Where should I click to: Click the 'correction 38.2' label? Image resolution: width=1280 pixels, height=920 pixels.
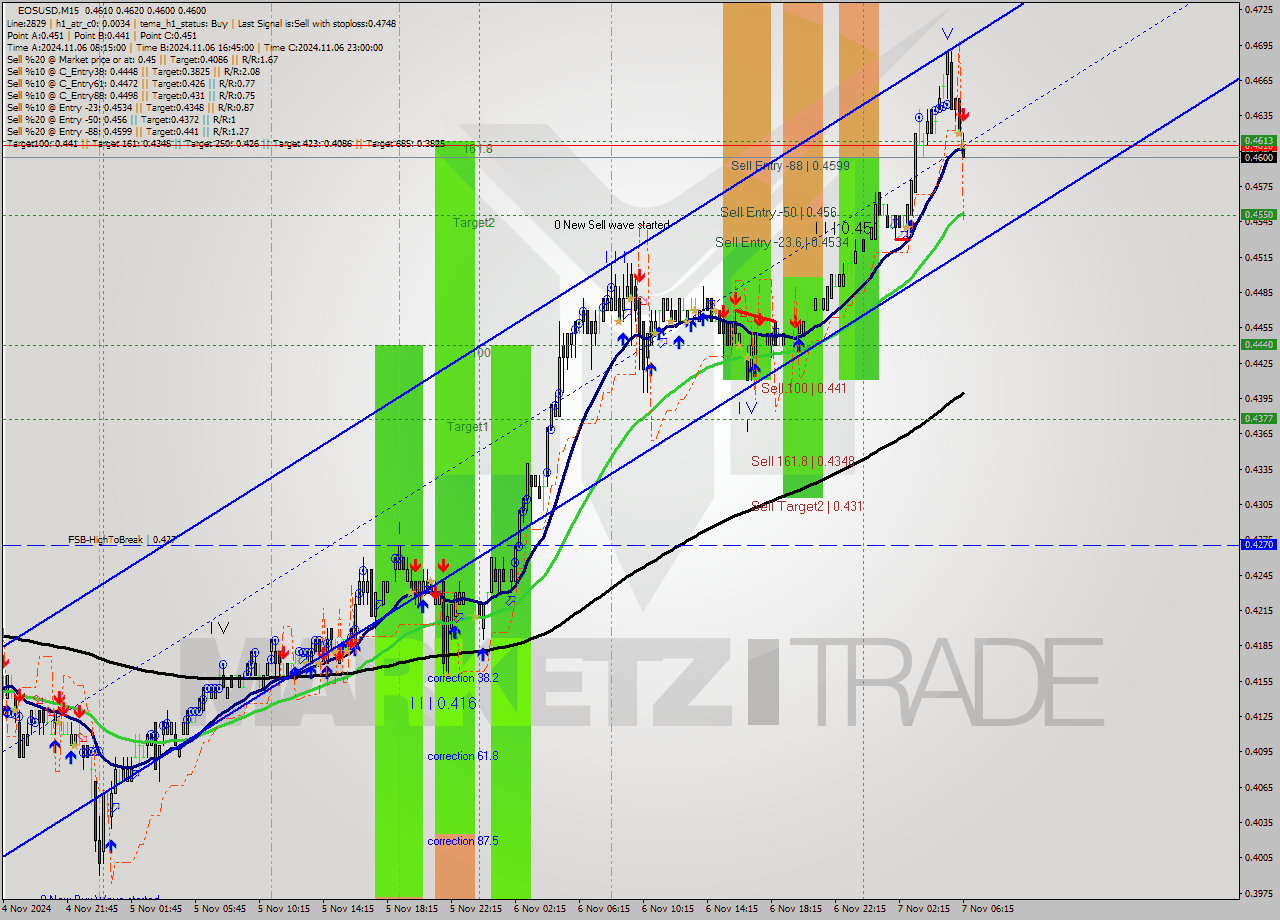462,678
